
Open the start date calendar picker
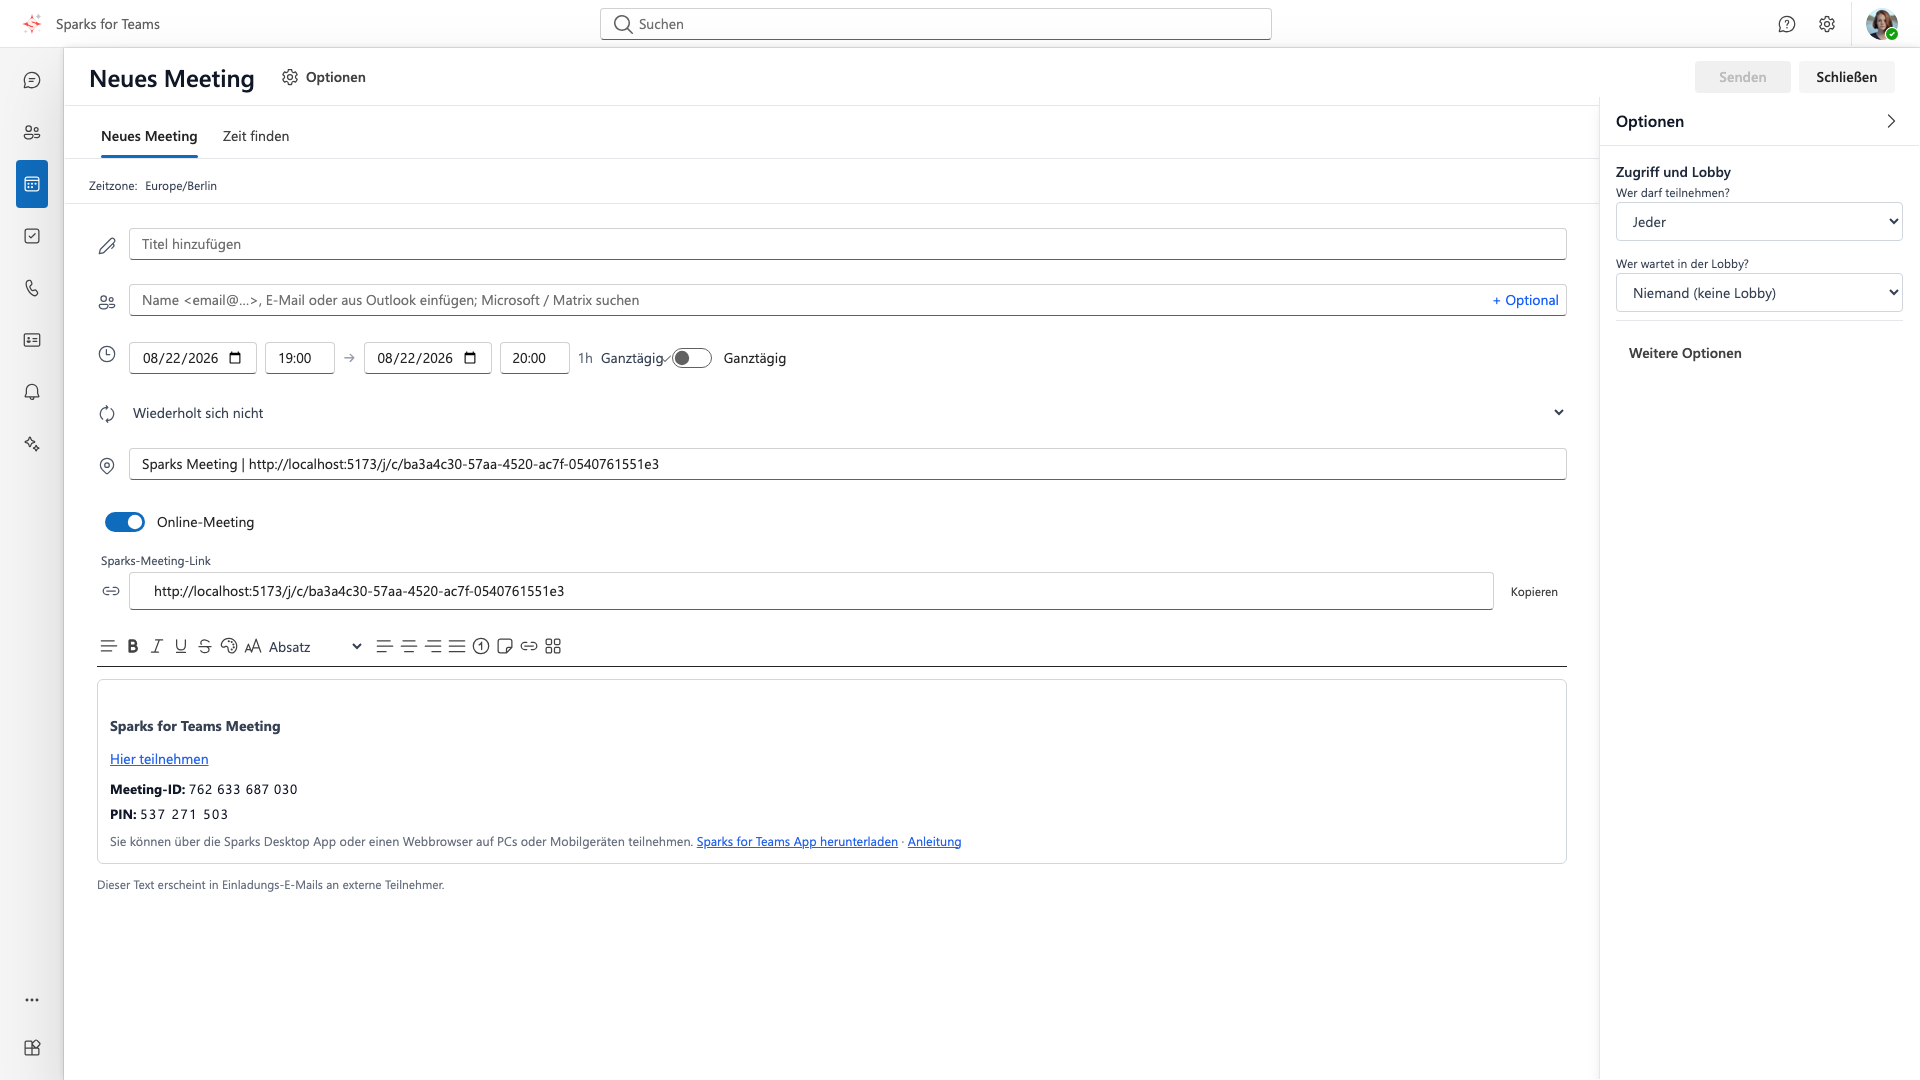(x=236, y=358)
